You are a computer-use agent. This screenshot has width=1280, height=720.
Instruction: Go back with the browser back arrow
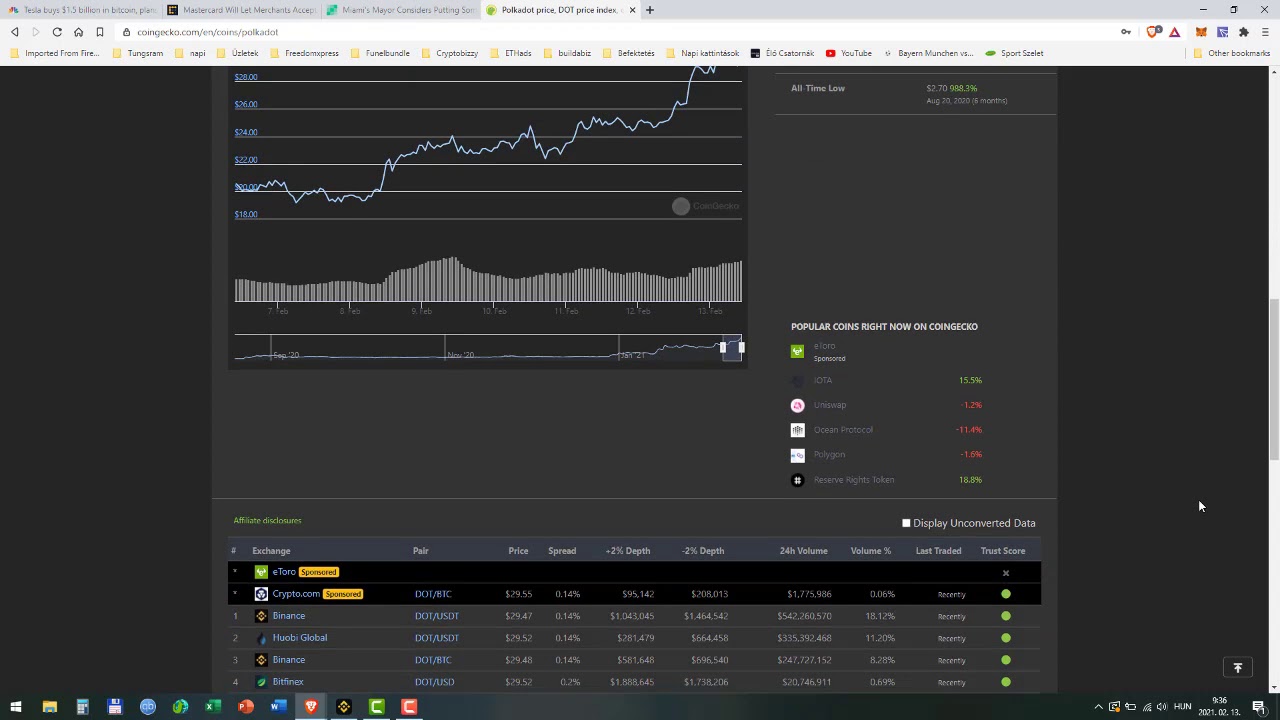[15, 32]
